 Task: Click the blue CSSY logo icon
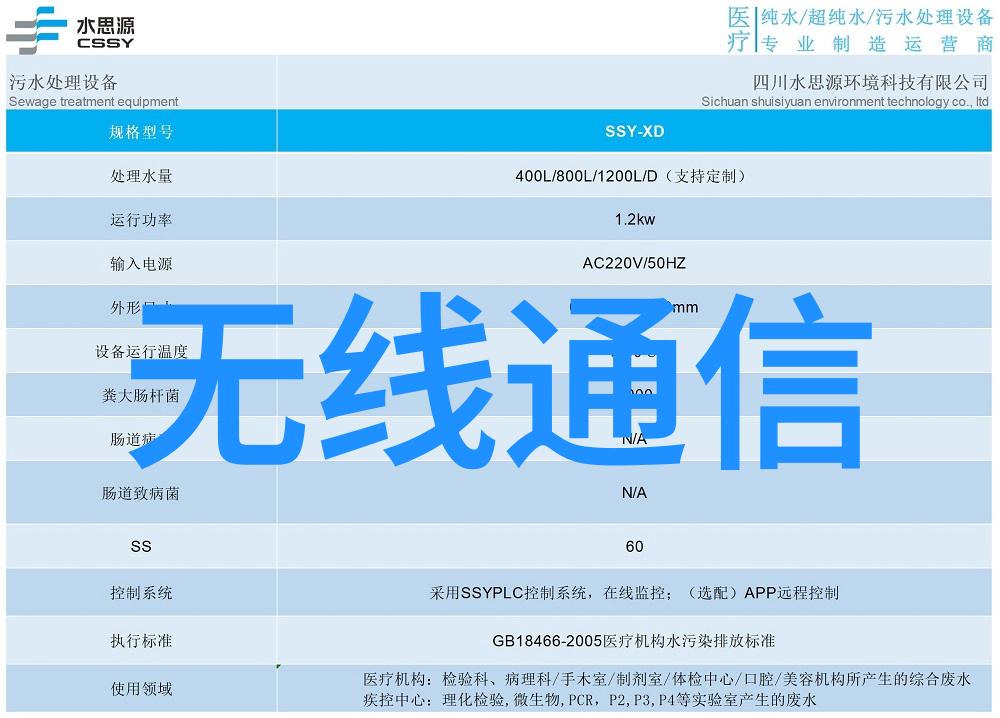(x=36, y=29)
